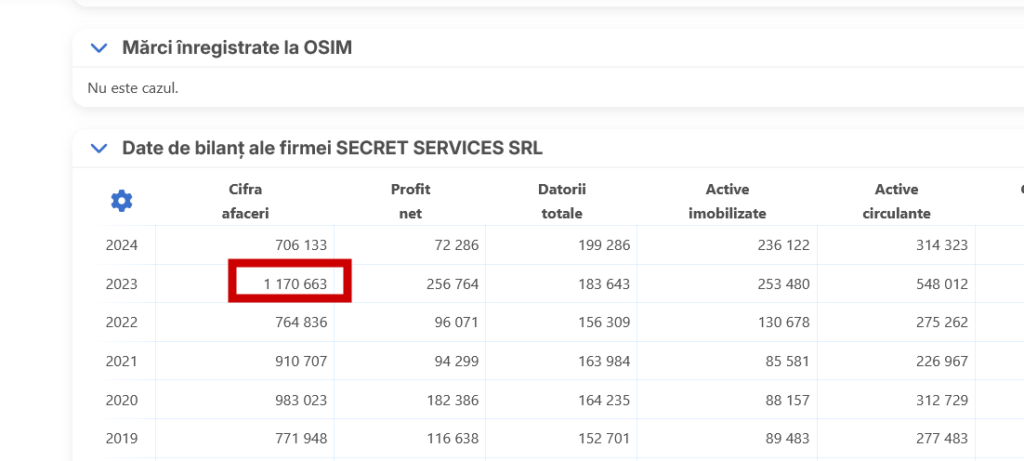Select the 2020 total debts value 164 235
The image size is (1024, 461).
(604, 400)
